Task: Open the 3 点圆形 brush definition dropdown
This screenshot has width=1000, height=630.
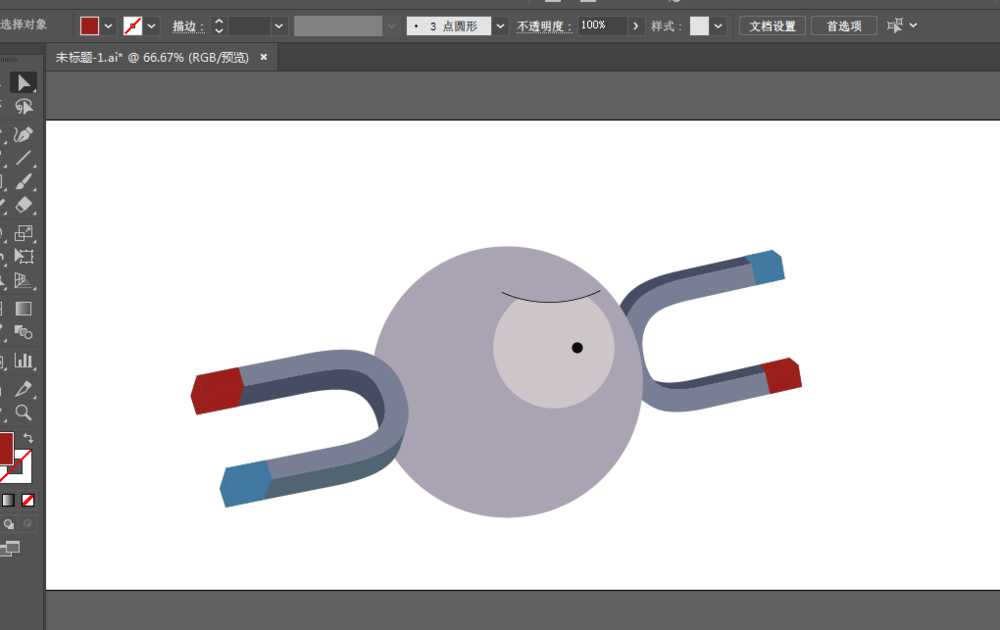Action: (498, 25)
